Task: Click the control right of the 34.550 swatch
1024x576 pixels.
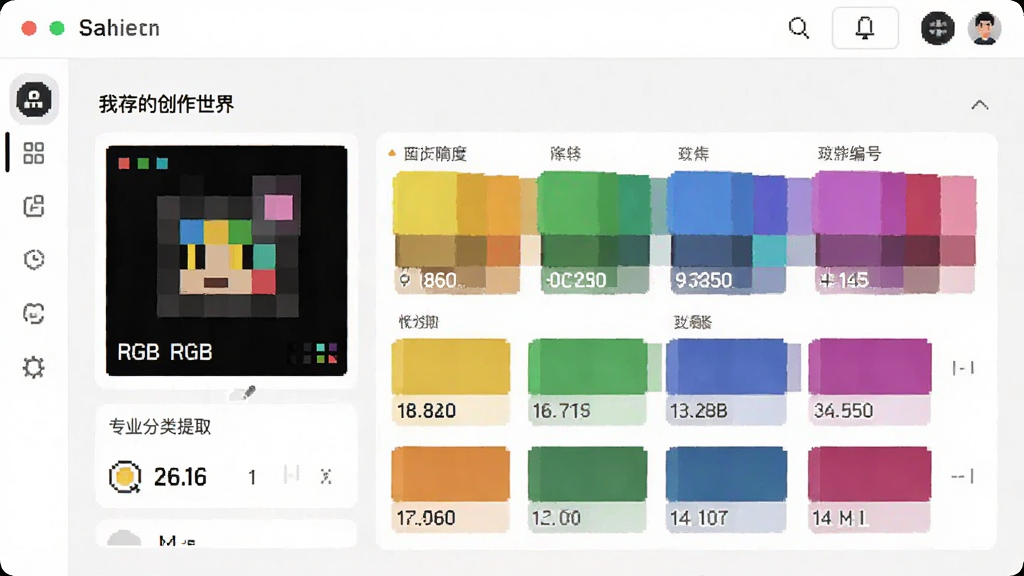Action: coord(963,368)
